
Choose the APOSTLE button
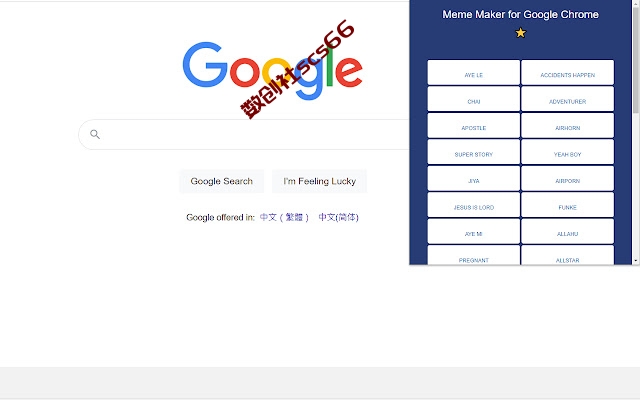click(x=473, y=125)
